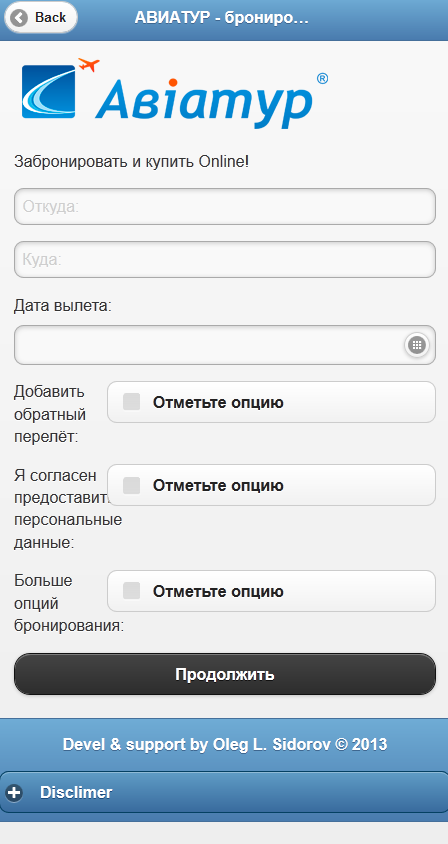Click the Back arrow icon in header
This screenshot has height=844, width=448.
pyautogui.click(x=20, y=18)
